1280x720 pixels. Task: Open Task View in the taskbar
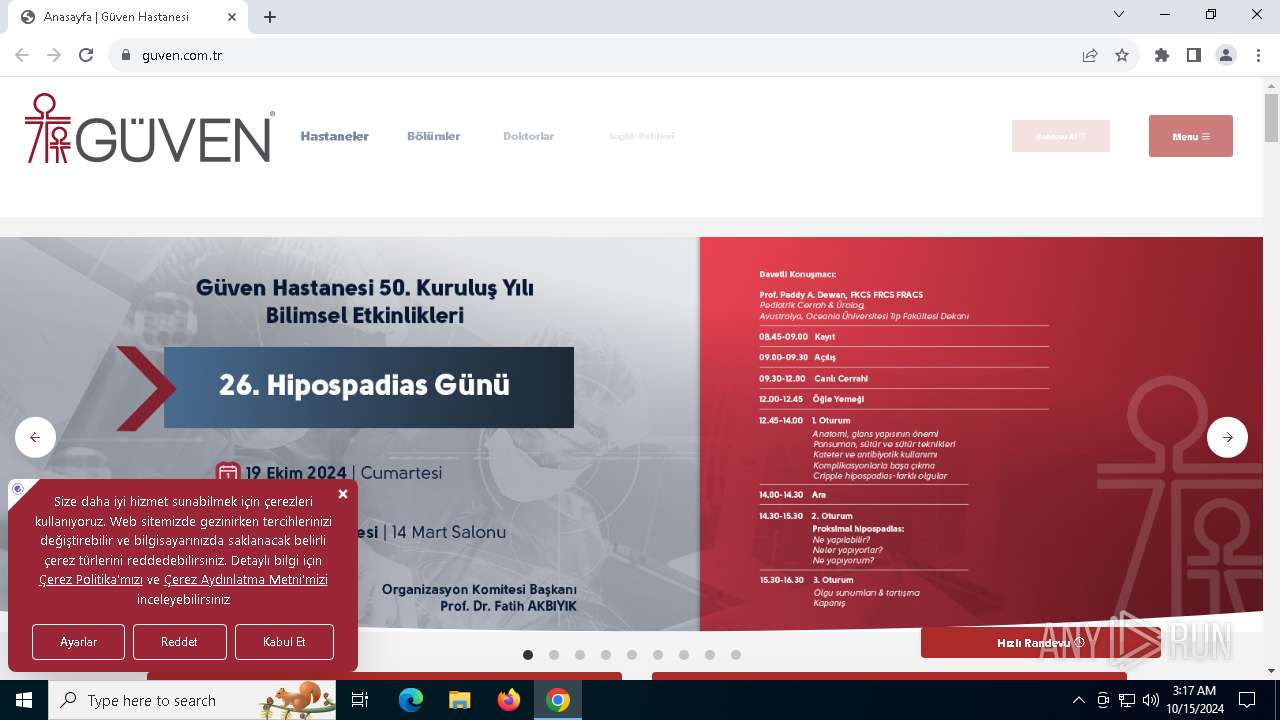click(x=360, y=700)
